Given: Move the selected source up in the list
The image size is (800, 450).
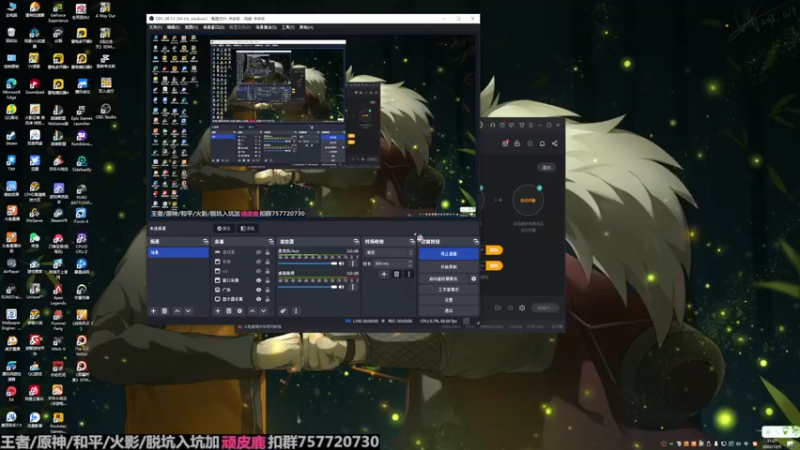Looking at the screenshot, I should tap(253, 311).
